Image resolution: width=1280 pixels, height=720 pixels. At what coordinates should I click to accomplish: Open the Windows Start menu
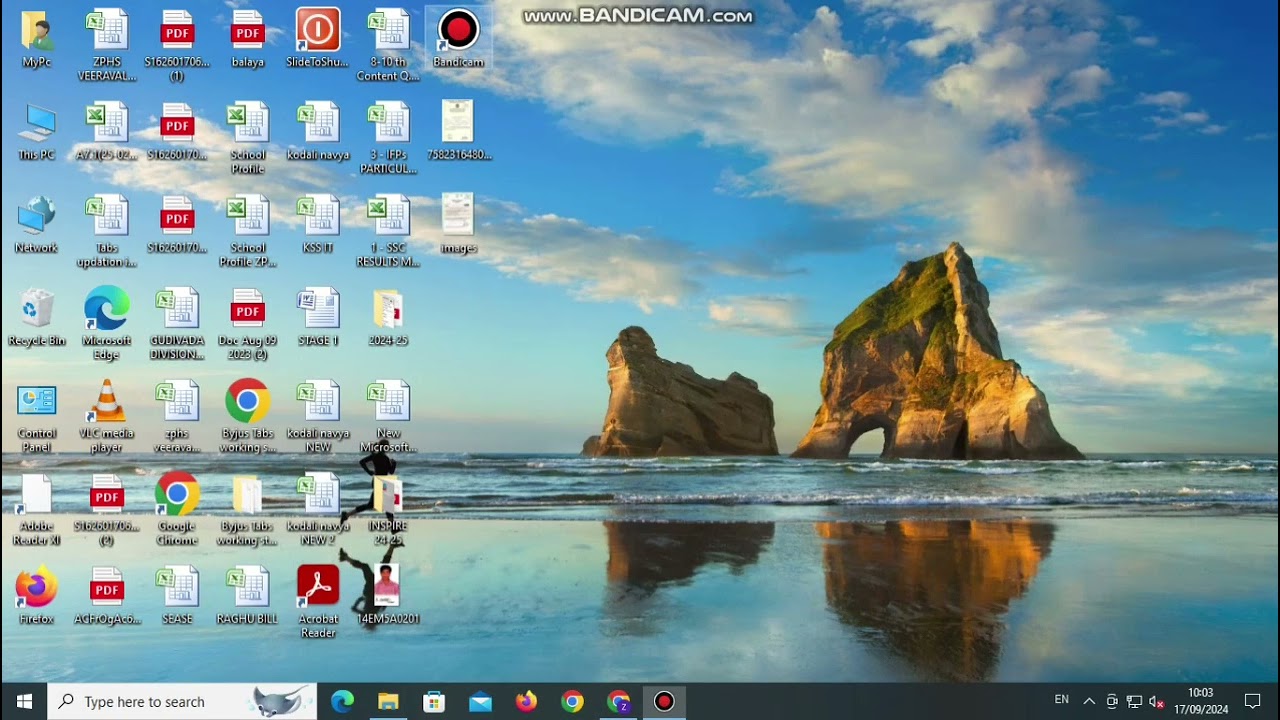click(x=24, y=702)
